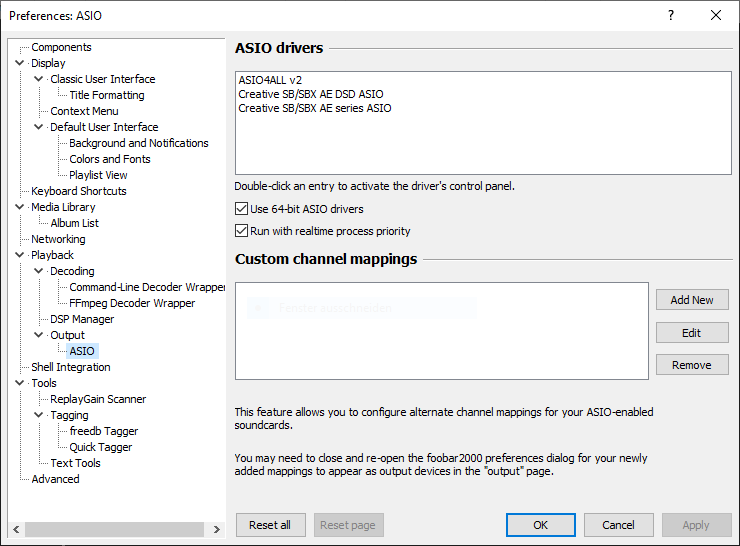The image size is (740, 546).
Task: Close the Preferences ASIO dialog
Action: [716, 15]
